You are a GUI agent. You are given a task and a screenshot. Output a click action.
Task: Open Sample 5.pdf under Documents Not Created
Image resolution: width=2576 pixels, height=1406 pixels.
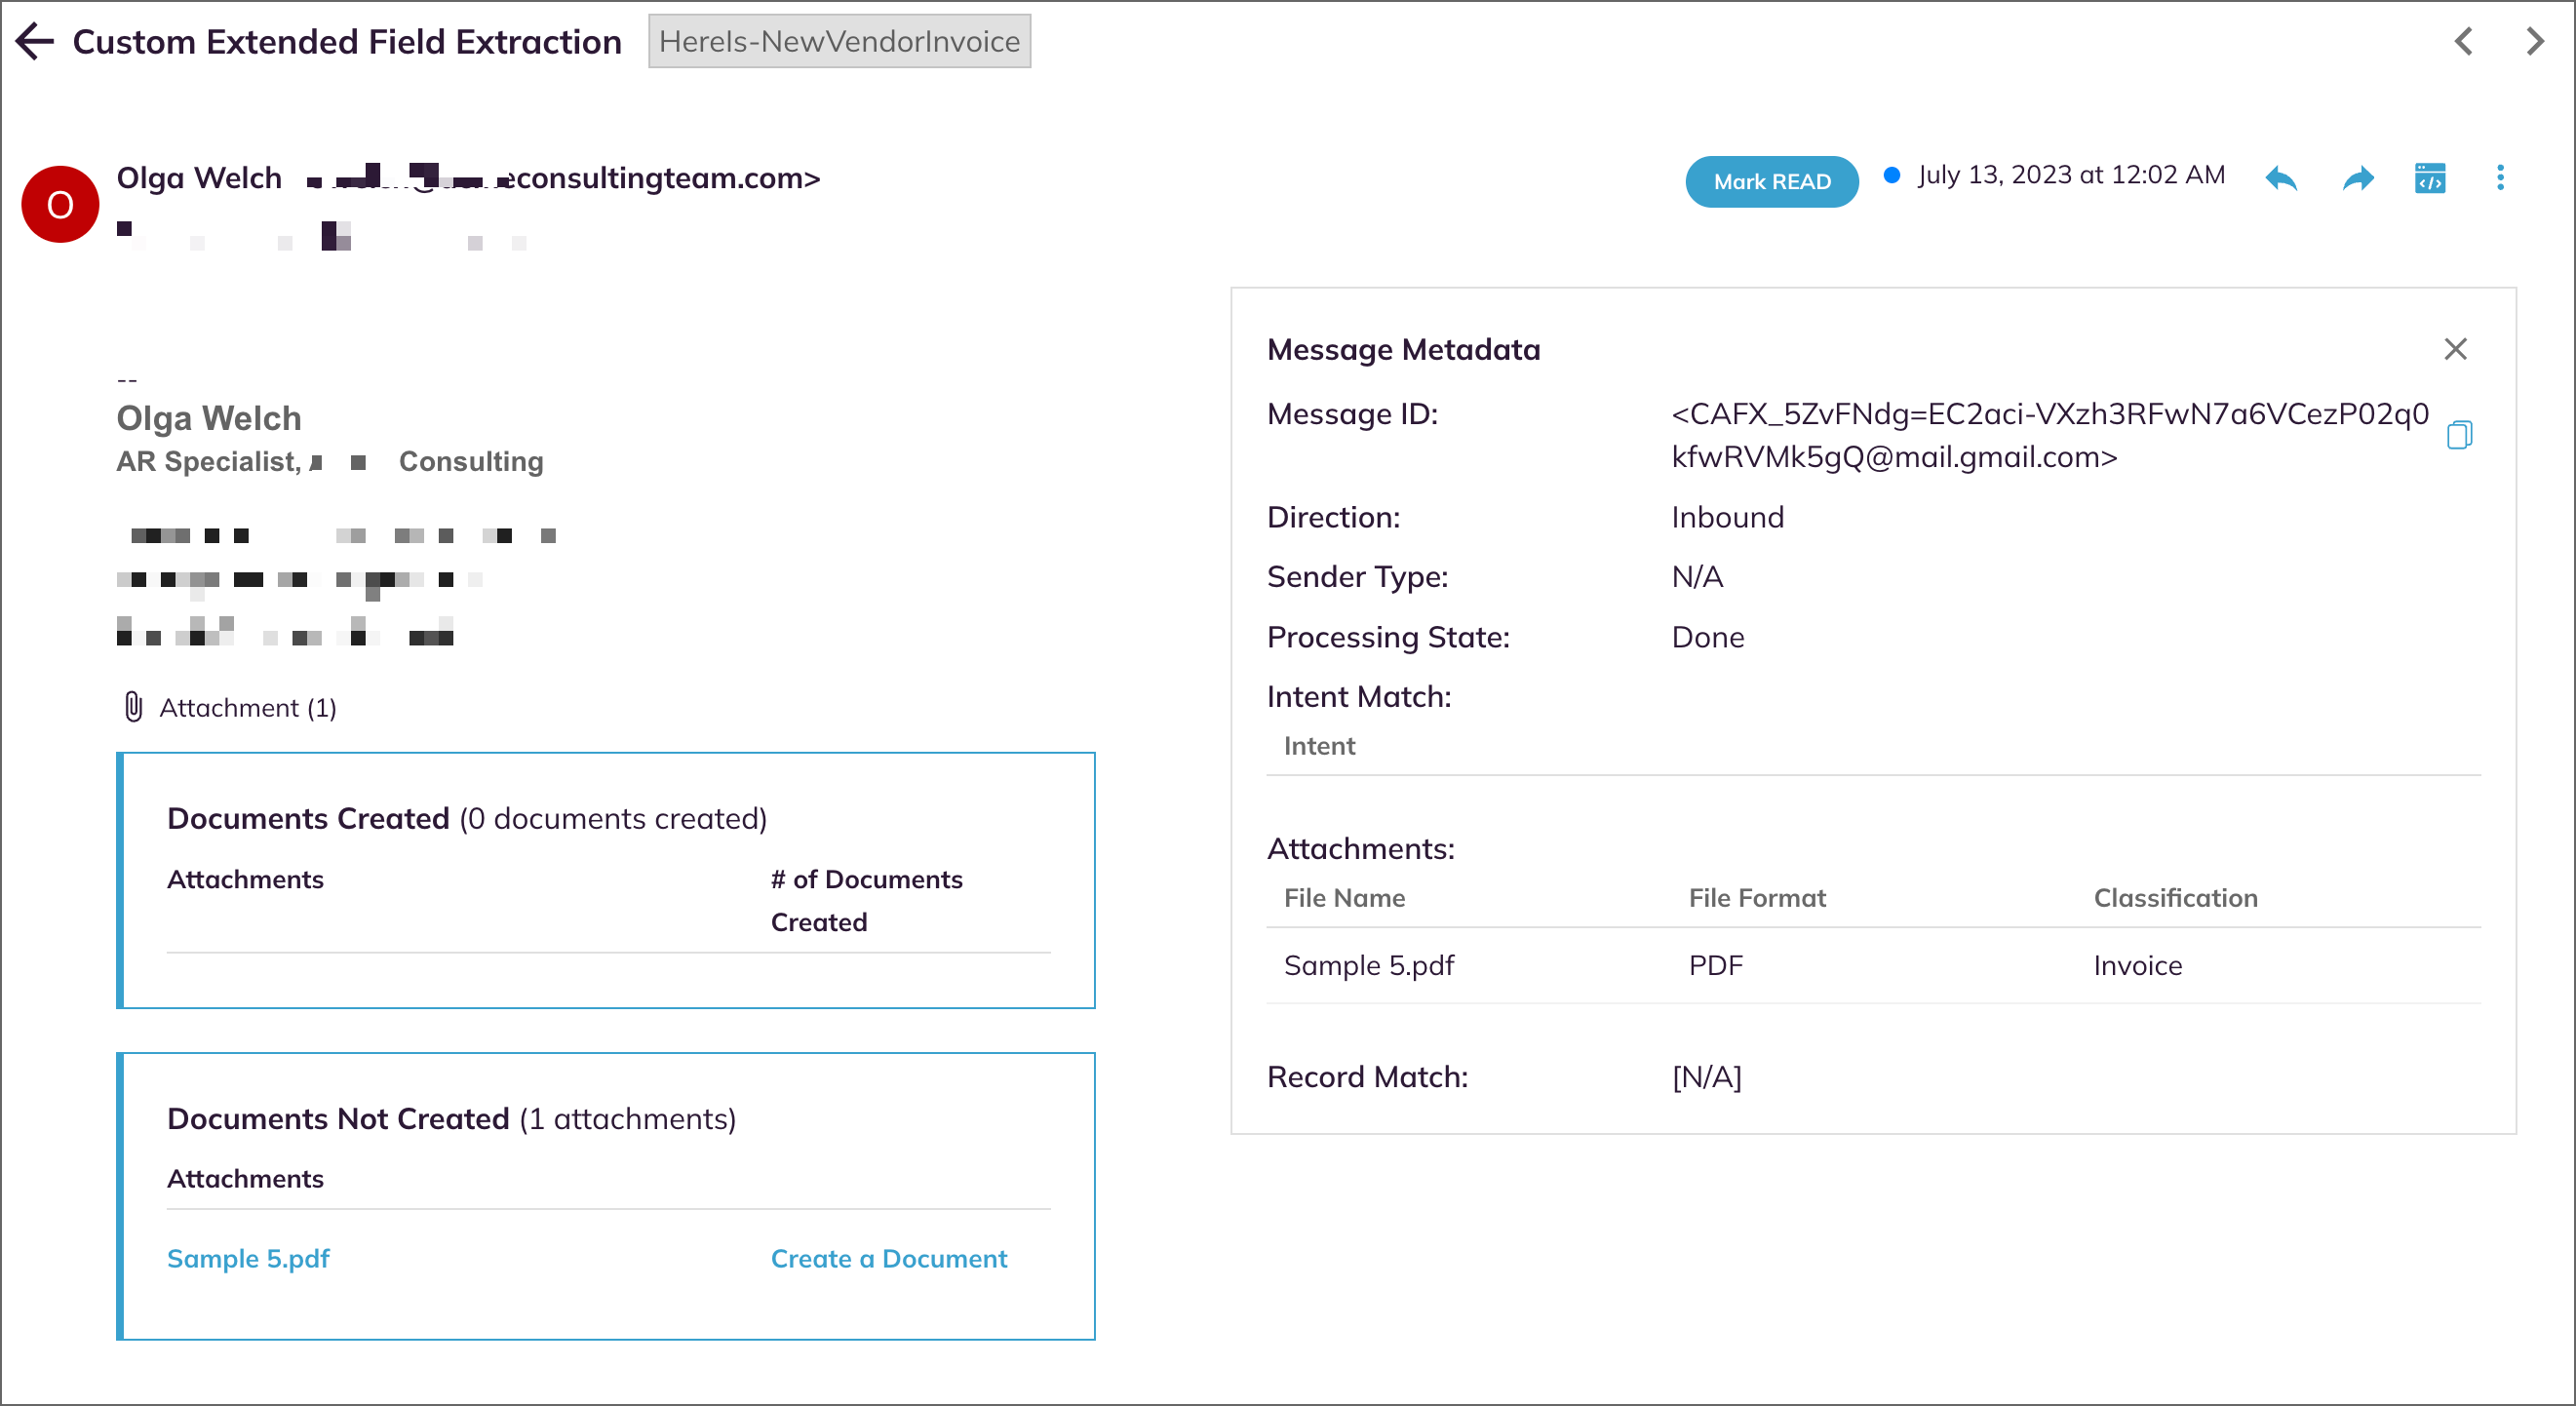[248, 1258]
